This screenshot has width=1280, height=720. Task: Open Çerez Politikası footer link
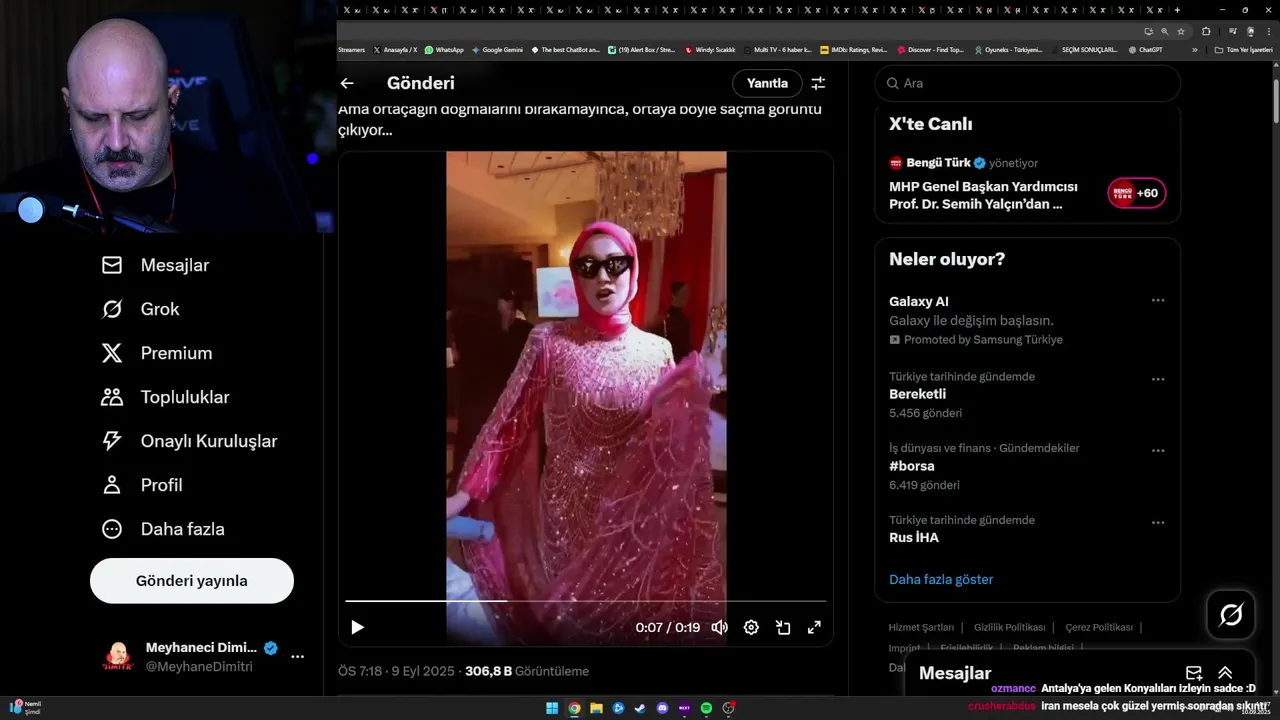[x=1099, y=627]
